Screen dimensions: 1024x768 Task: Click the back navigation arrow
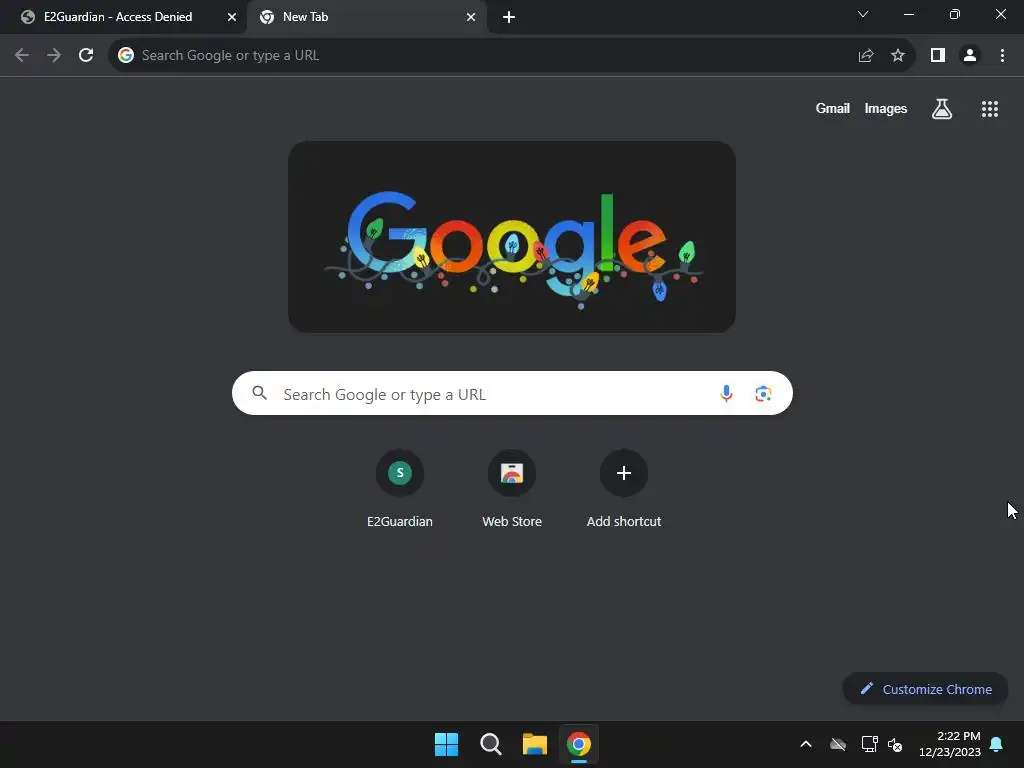(22, 56)
